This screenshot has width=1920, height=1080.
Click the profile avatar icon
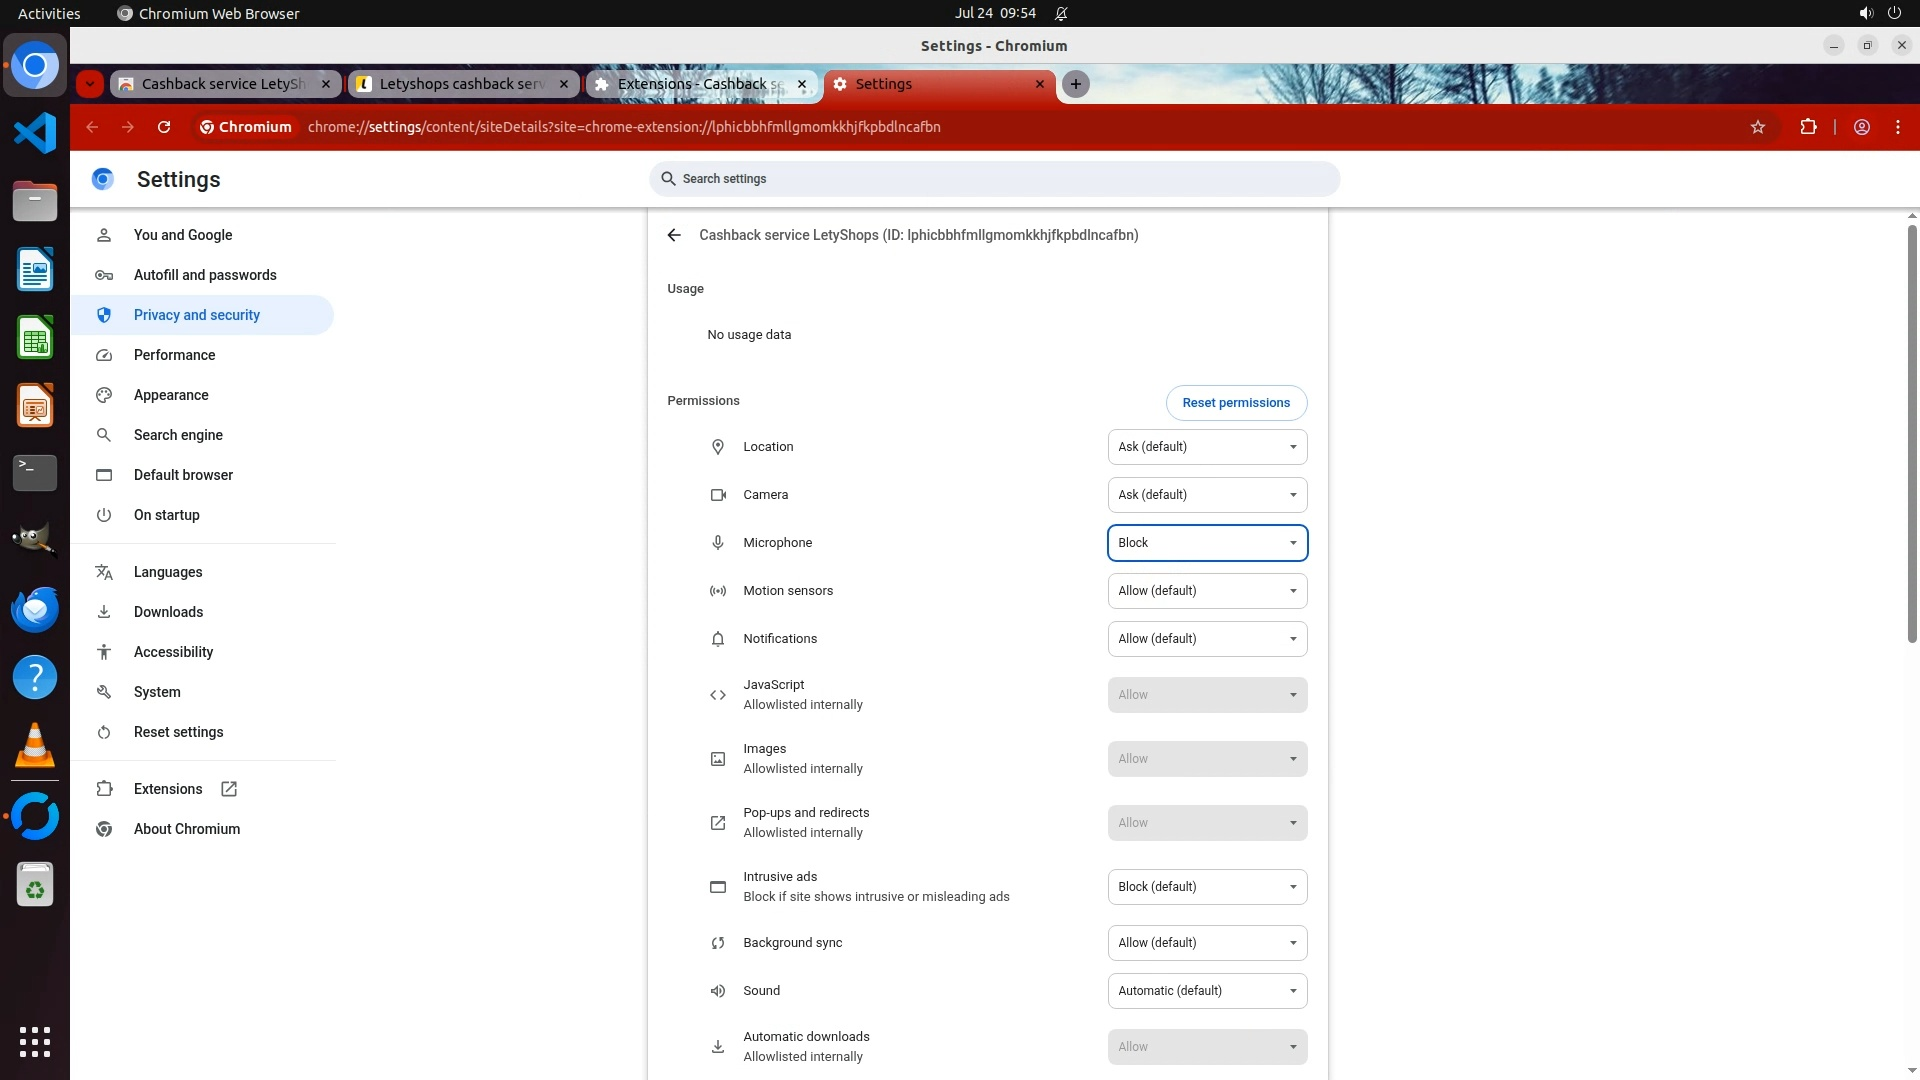pyautogui.click(x=1862, y=127)
